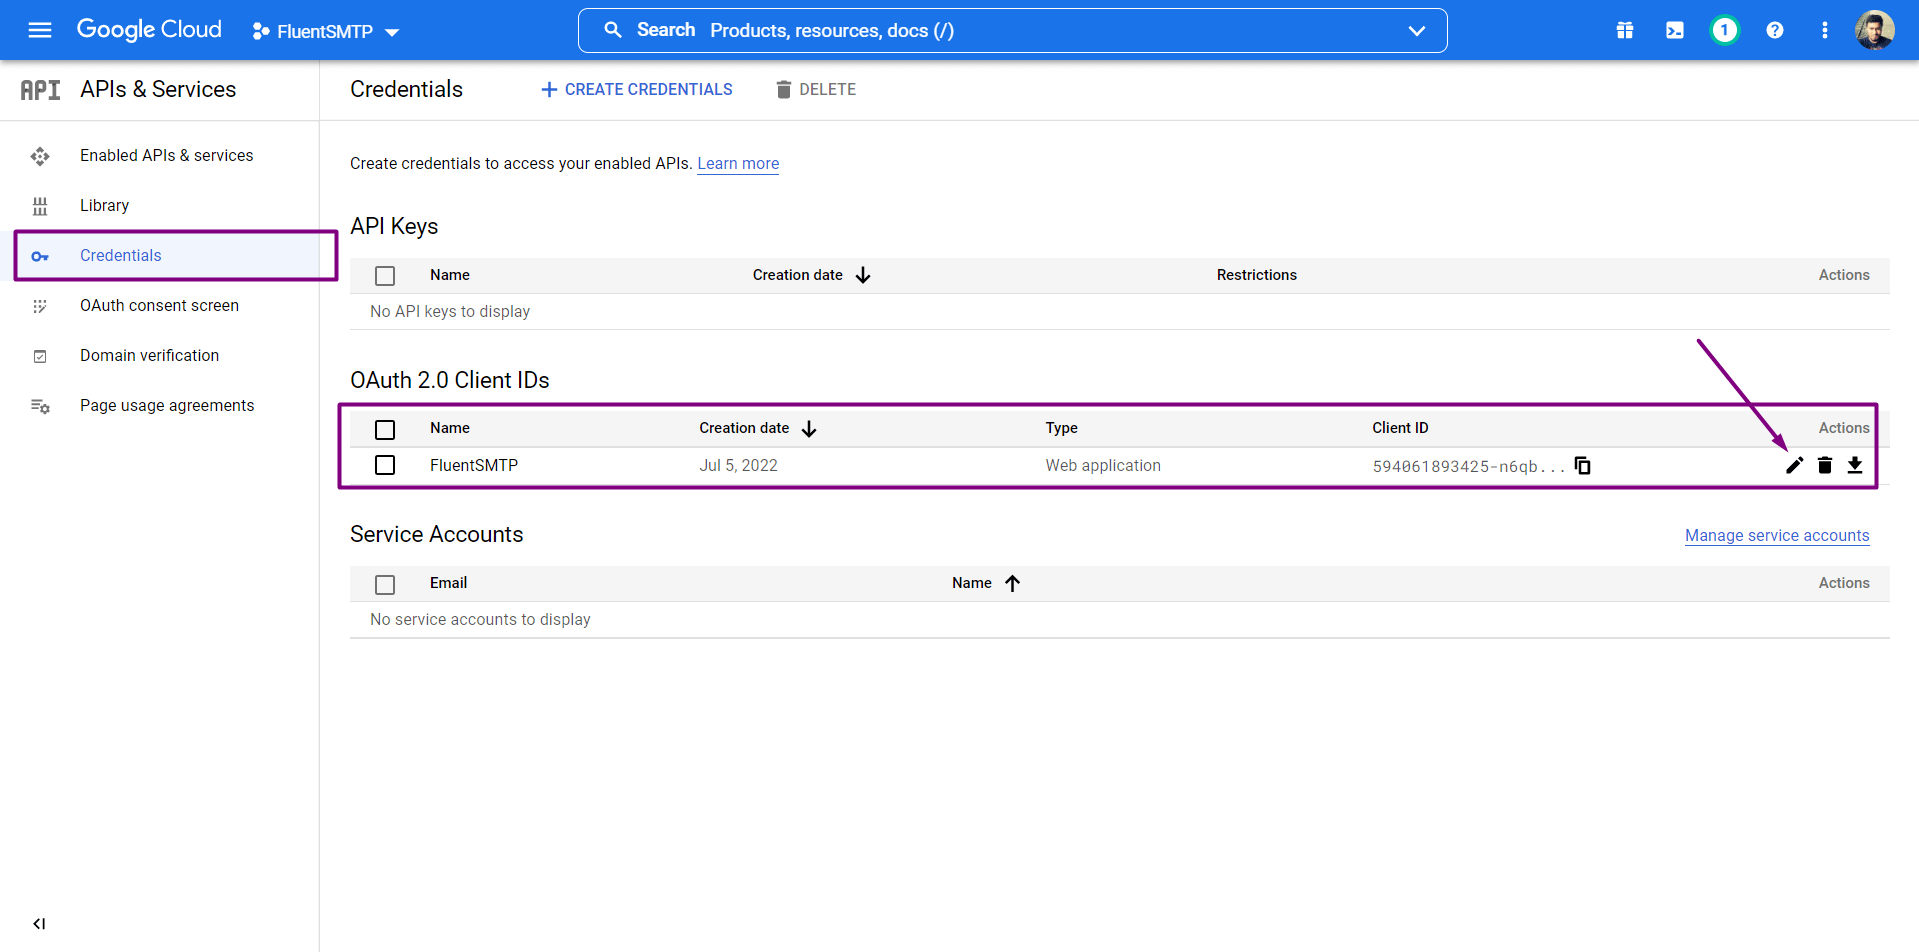
Task: Open the gift free trial icon
Action: coord(1625,30)
